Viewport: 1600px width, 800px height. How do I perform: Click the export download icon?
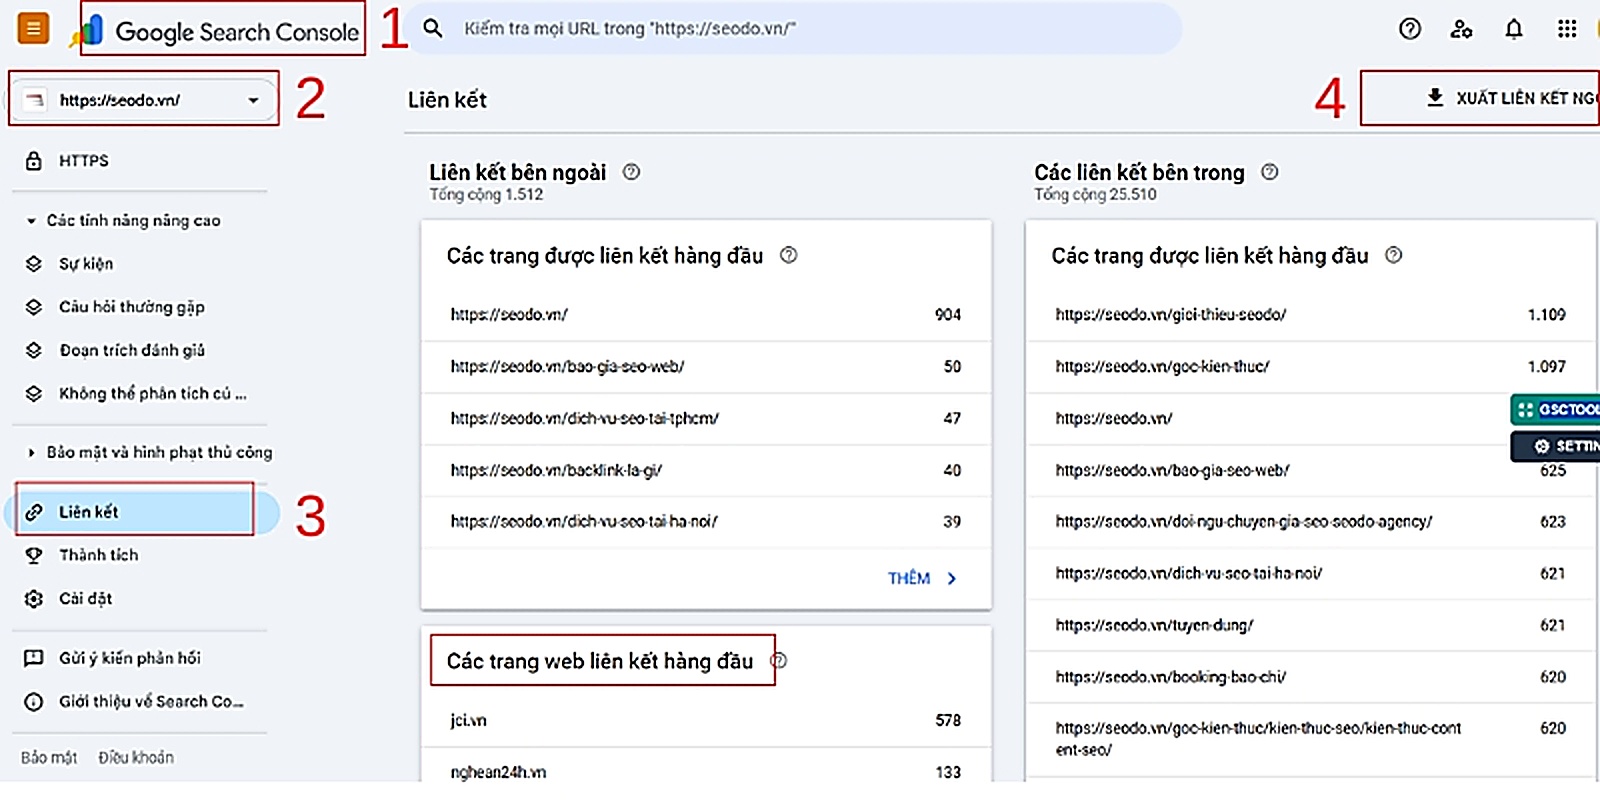tap(1435, 97)
